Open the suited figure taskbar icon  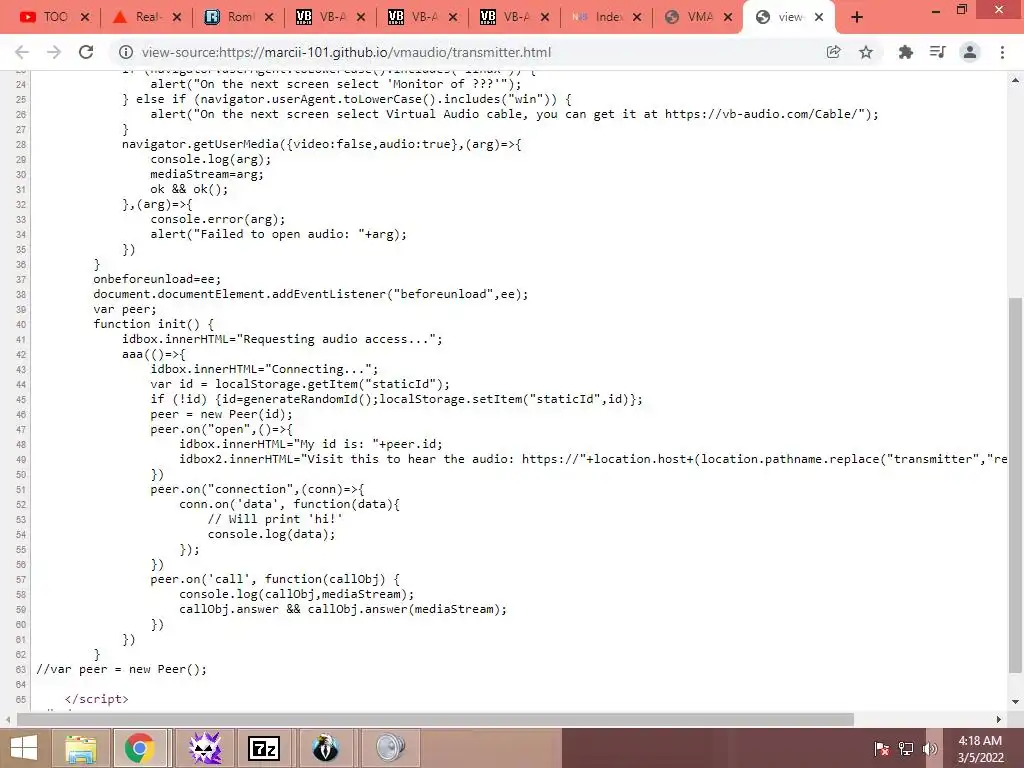325,748
